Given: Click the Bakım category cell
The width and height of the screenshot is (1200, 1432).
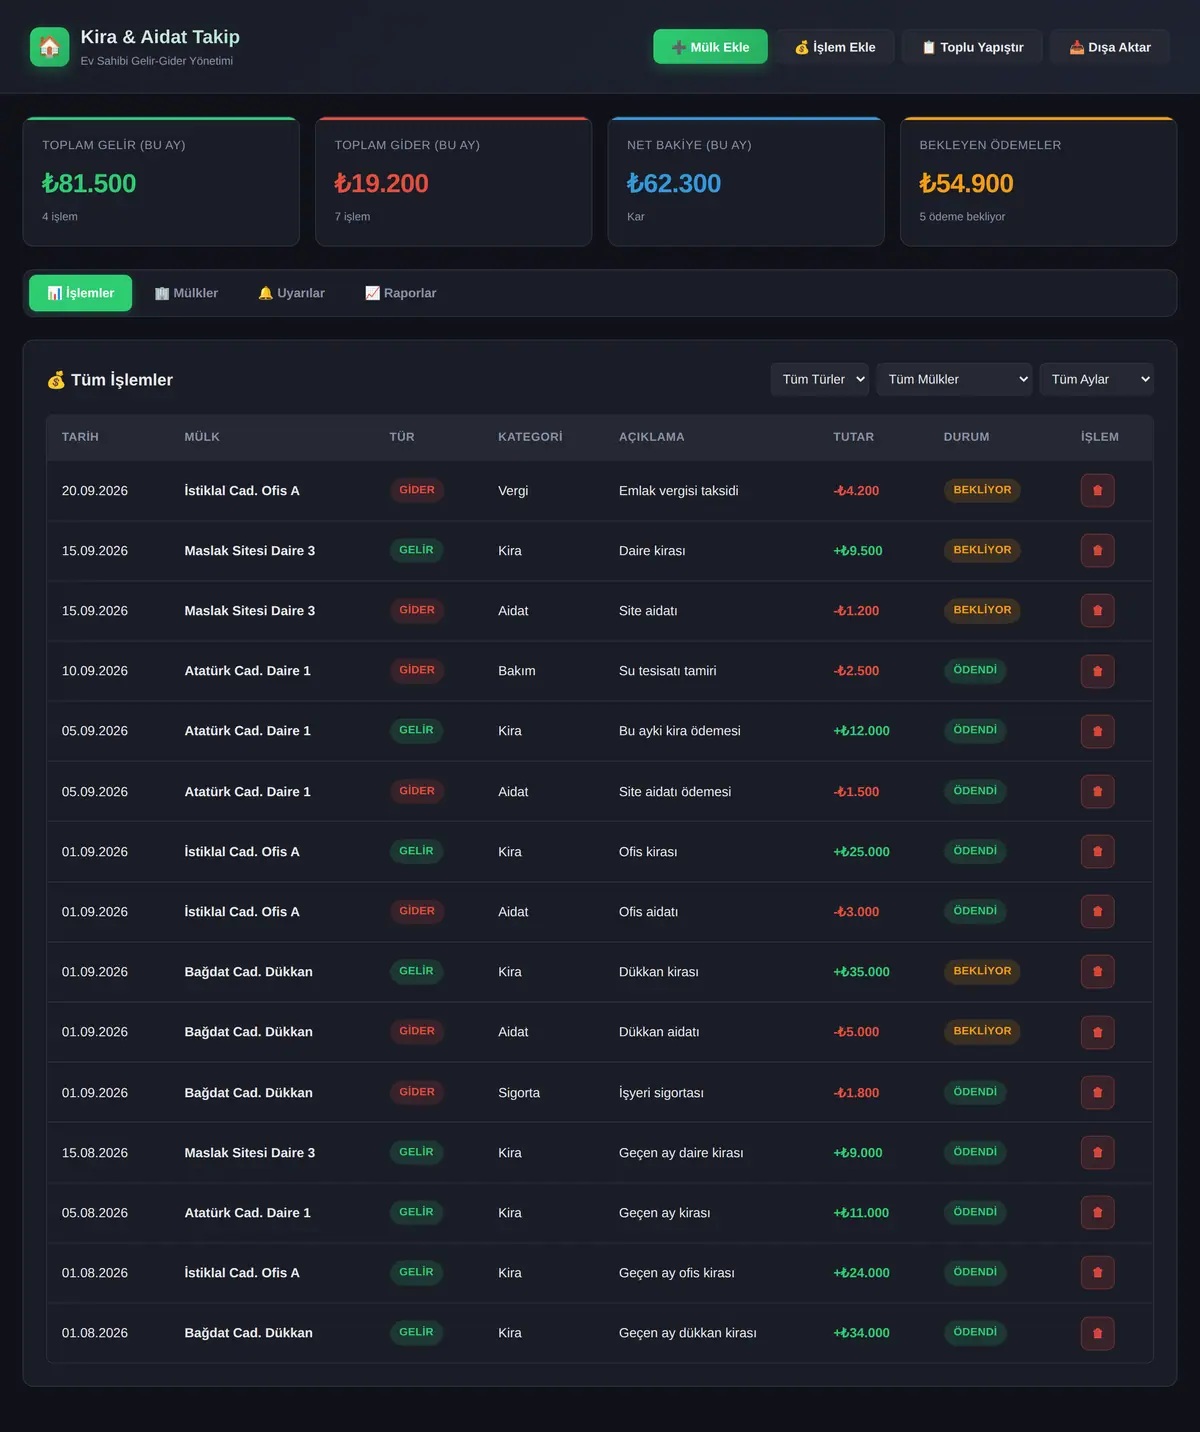Looking at the screenshot, I should click(517, 671).
